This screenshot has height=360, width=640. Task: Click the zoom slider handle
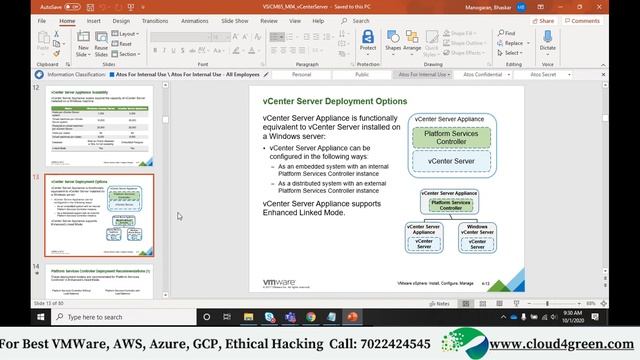[547, 304]
